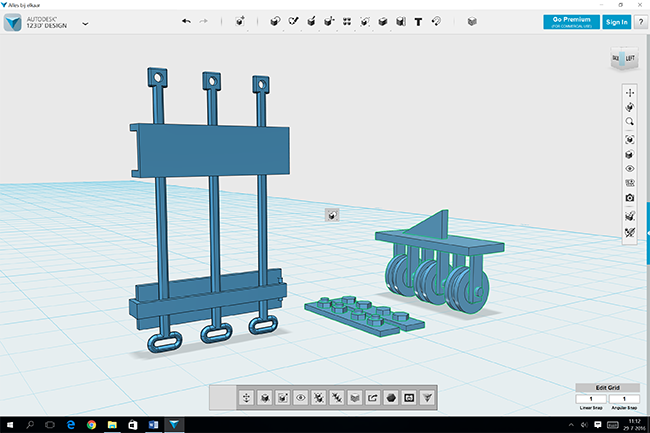The height and width of the screenshot is (433, 650).
Task: Click the Pan tool in the navigation bar
Action: (x=629, y=93)
